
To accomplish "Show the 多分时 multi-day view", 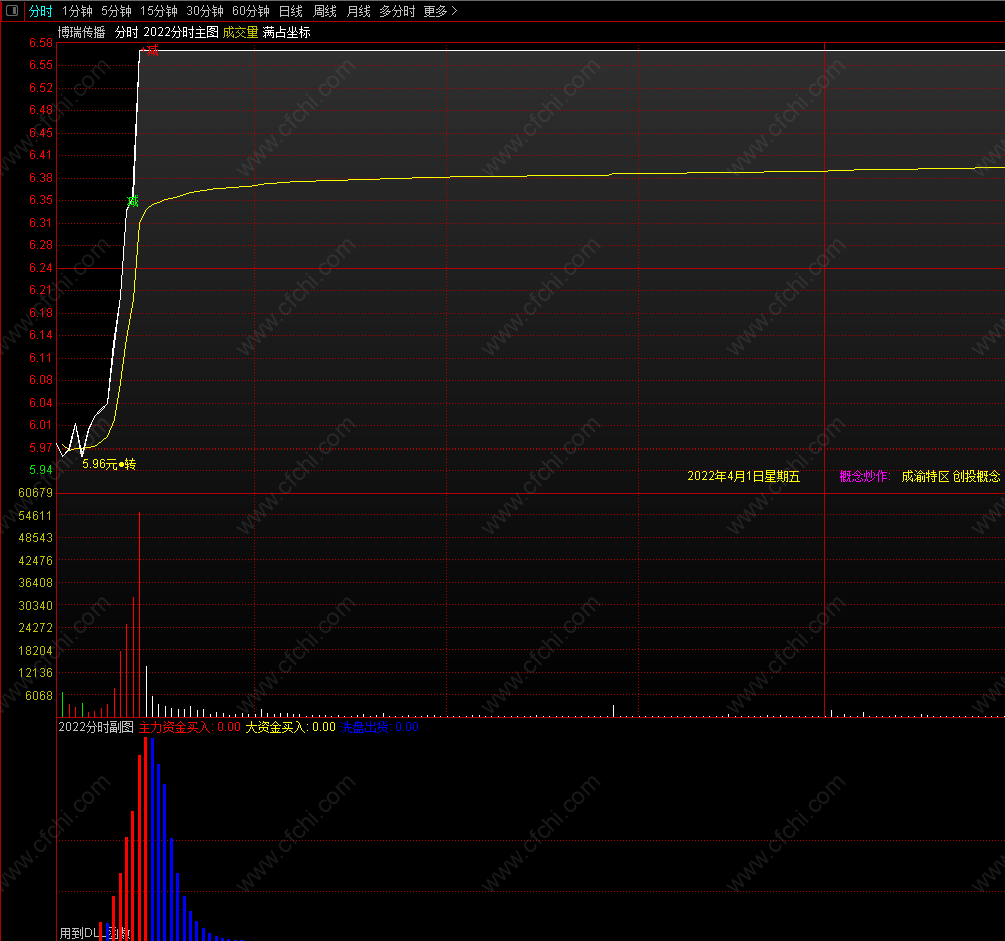I will [397, 11].
